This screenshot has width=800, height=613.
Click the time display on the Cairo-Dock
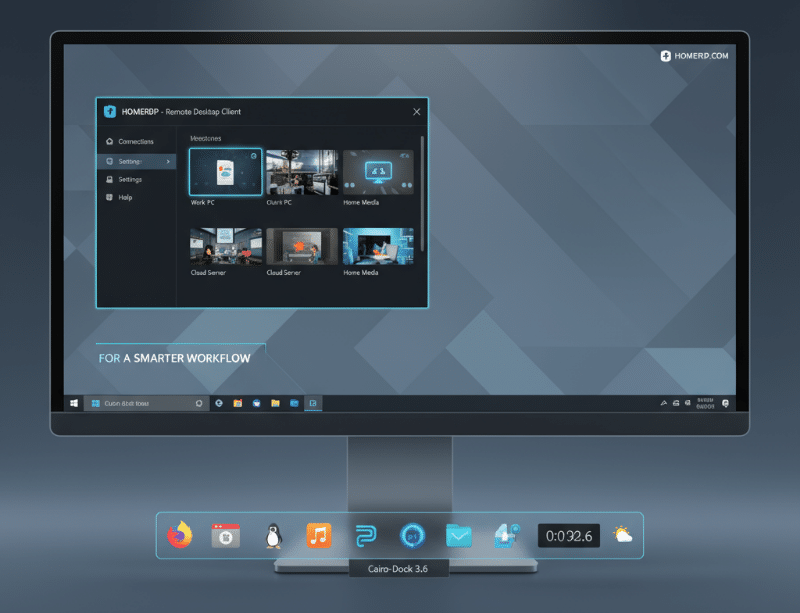(x=567, y=535)
